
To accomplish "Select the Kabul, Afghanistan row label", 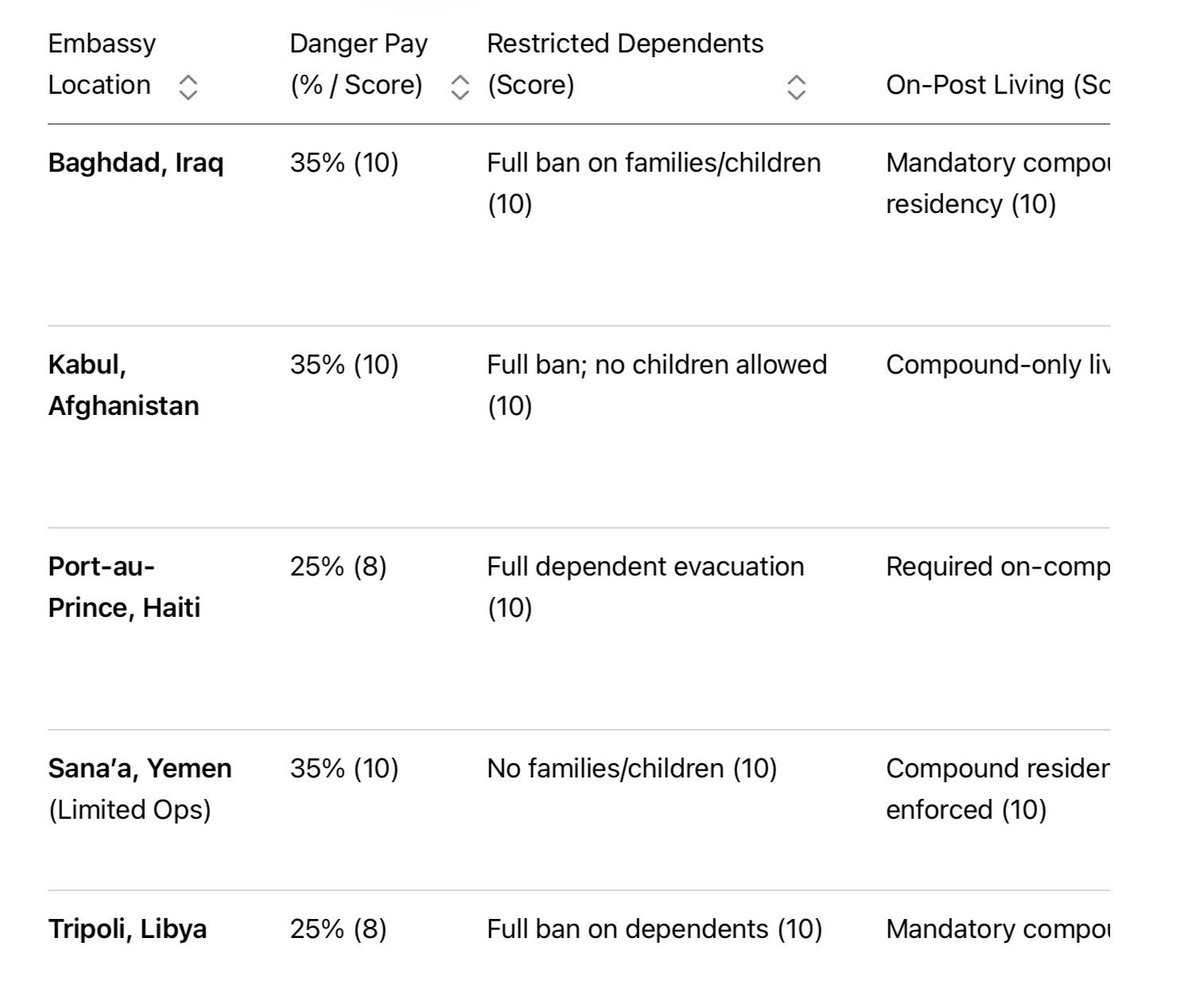I will coord(124,385).
